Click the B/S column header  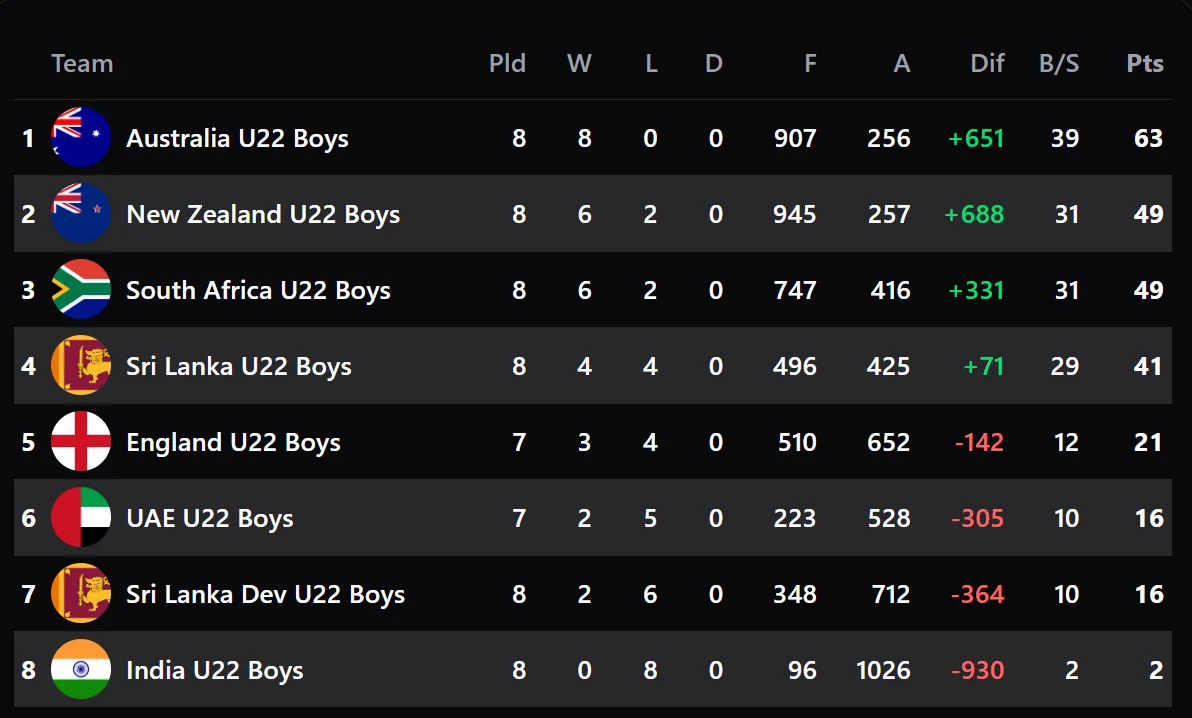[x=1059, y=63]
